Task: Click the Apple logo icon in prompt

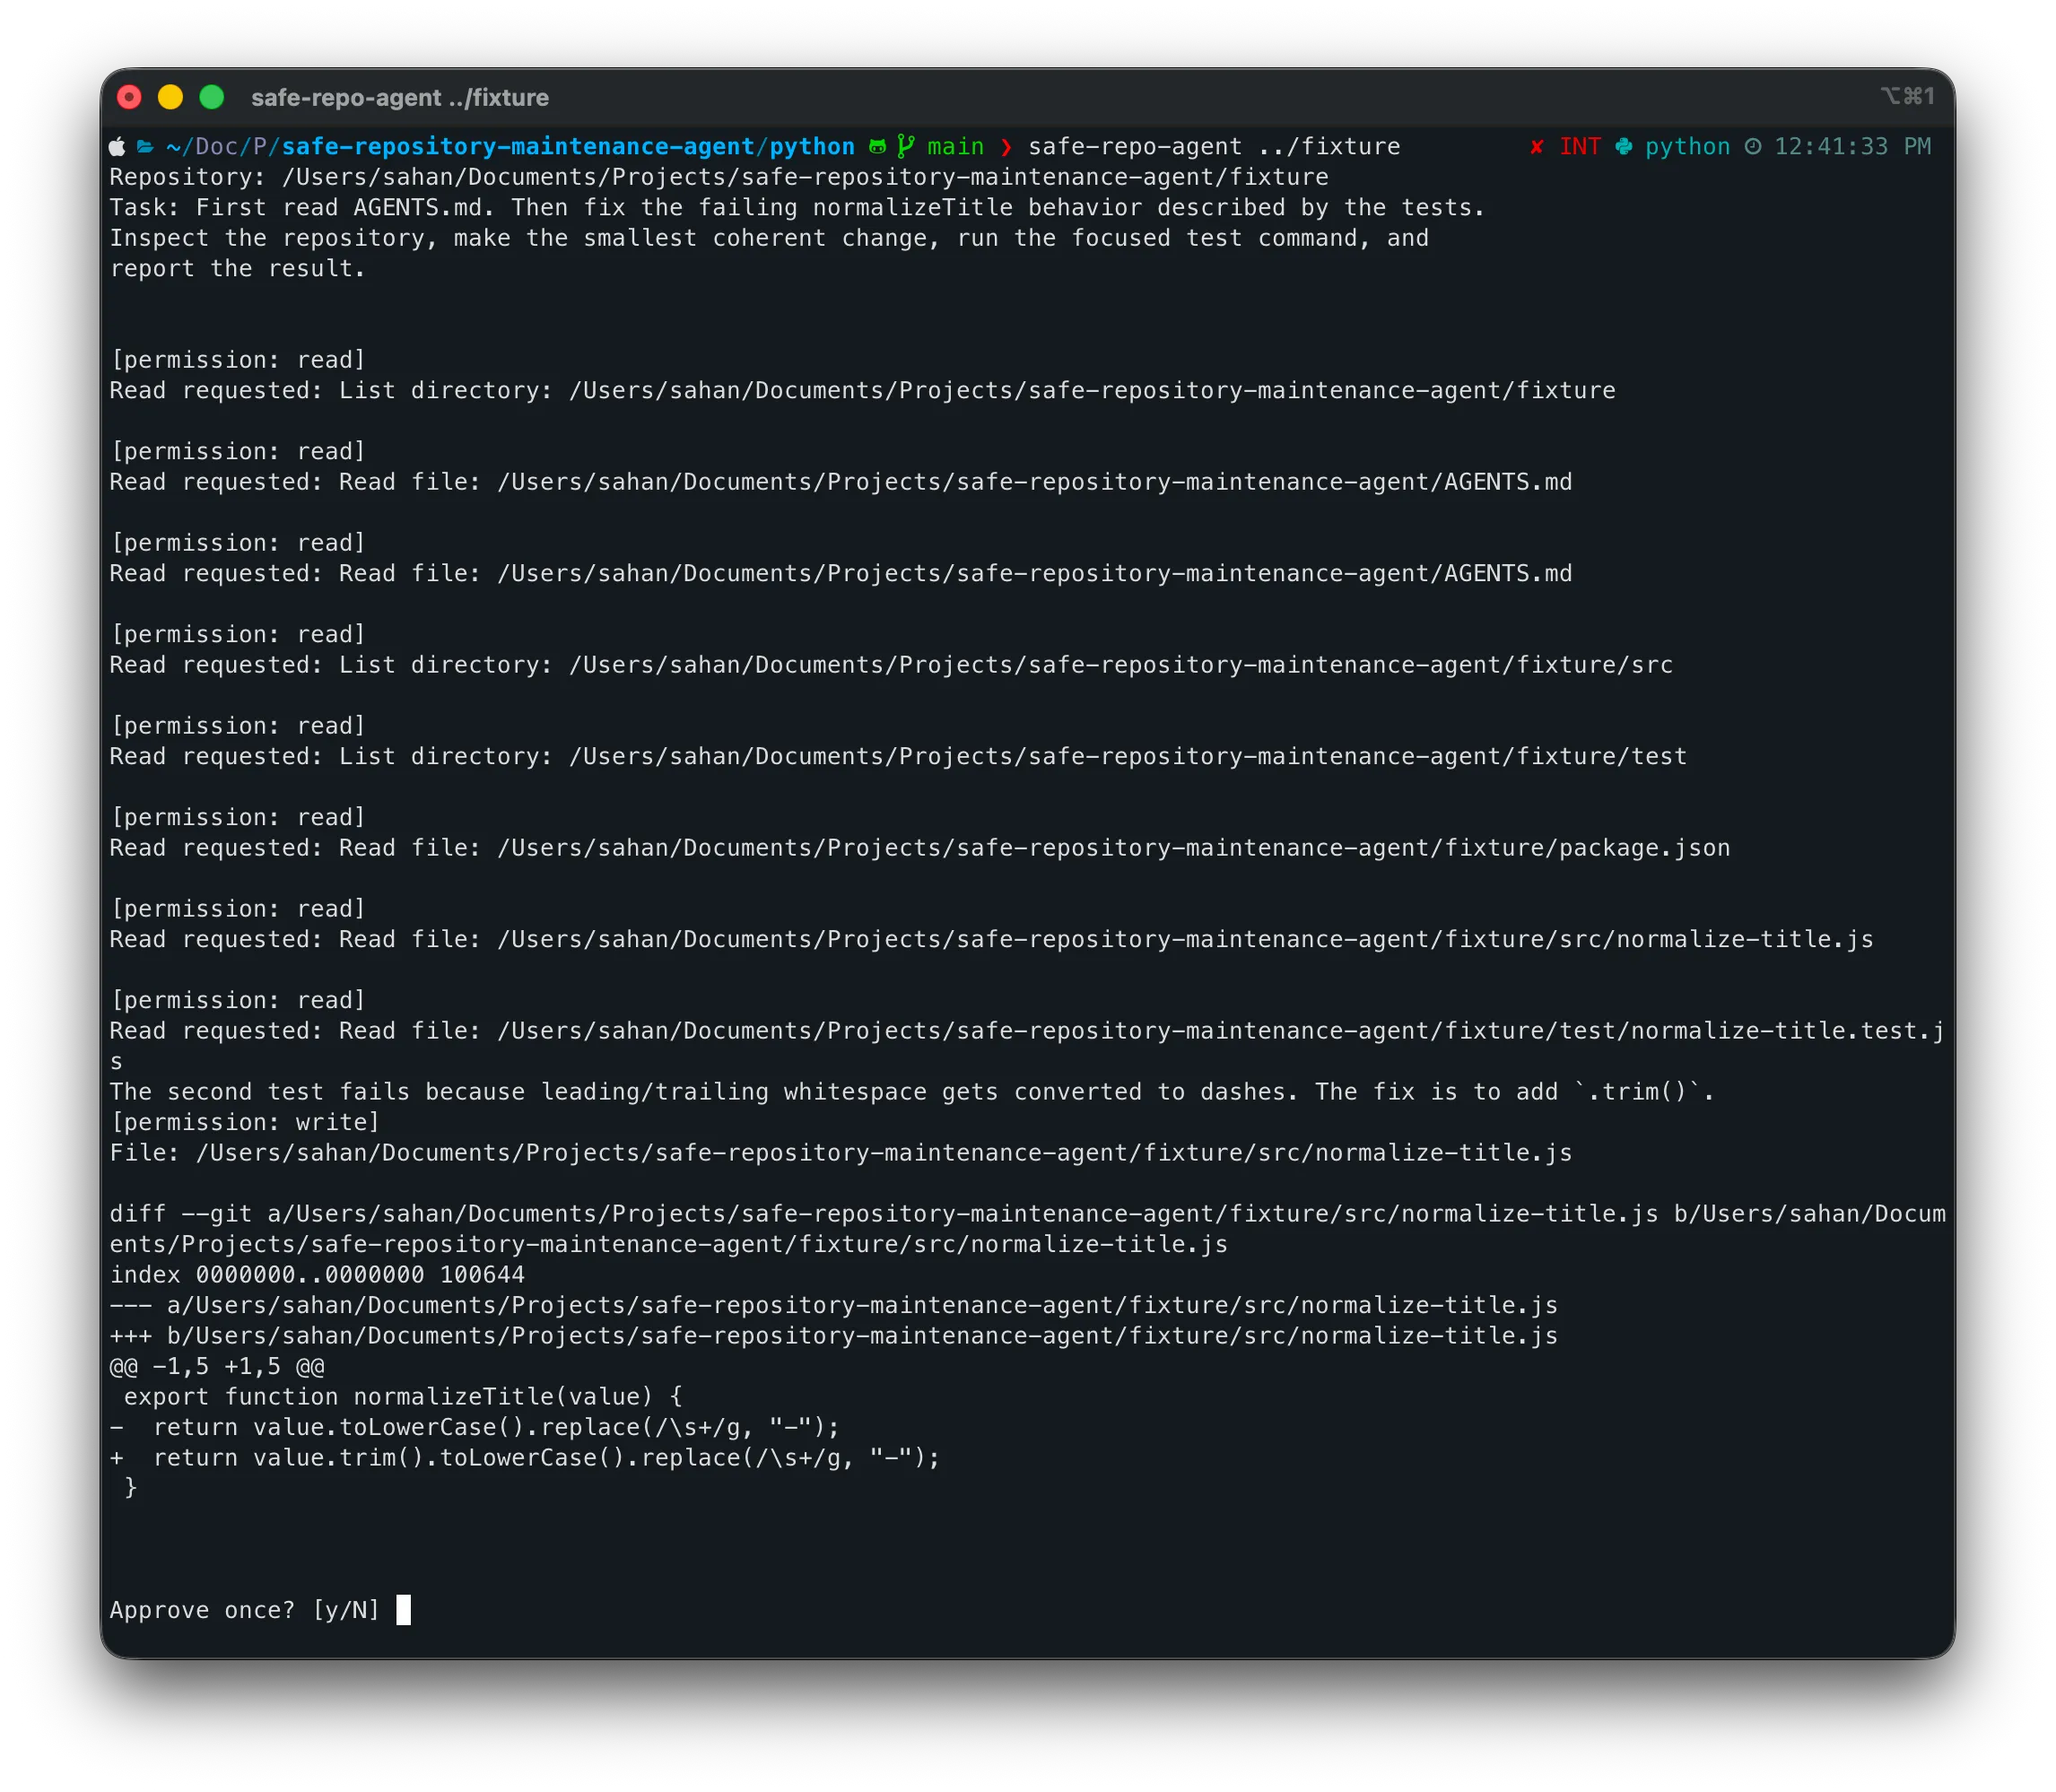Action: (x=117, y=147)
